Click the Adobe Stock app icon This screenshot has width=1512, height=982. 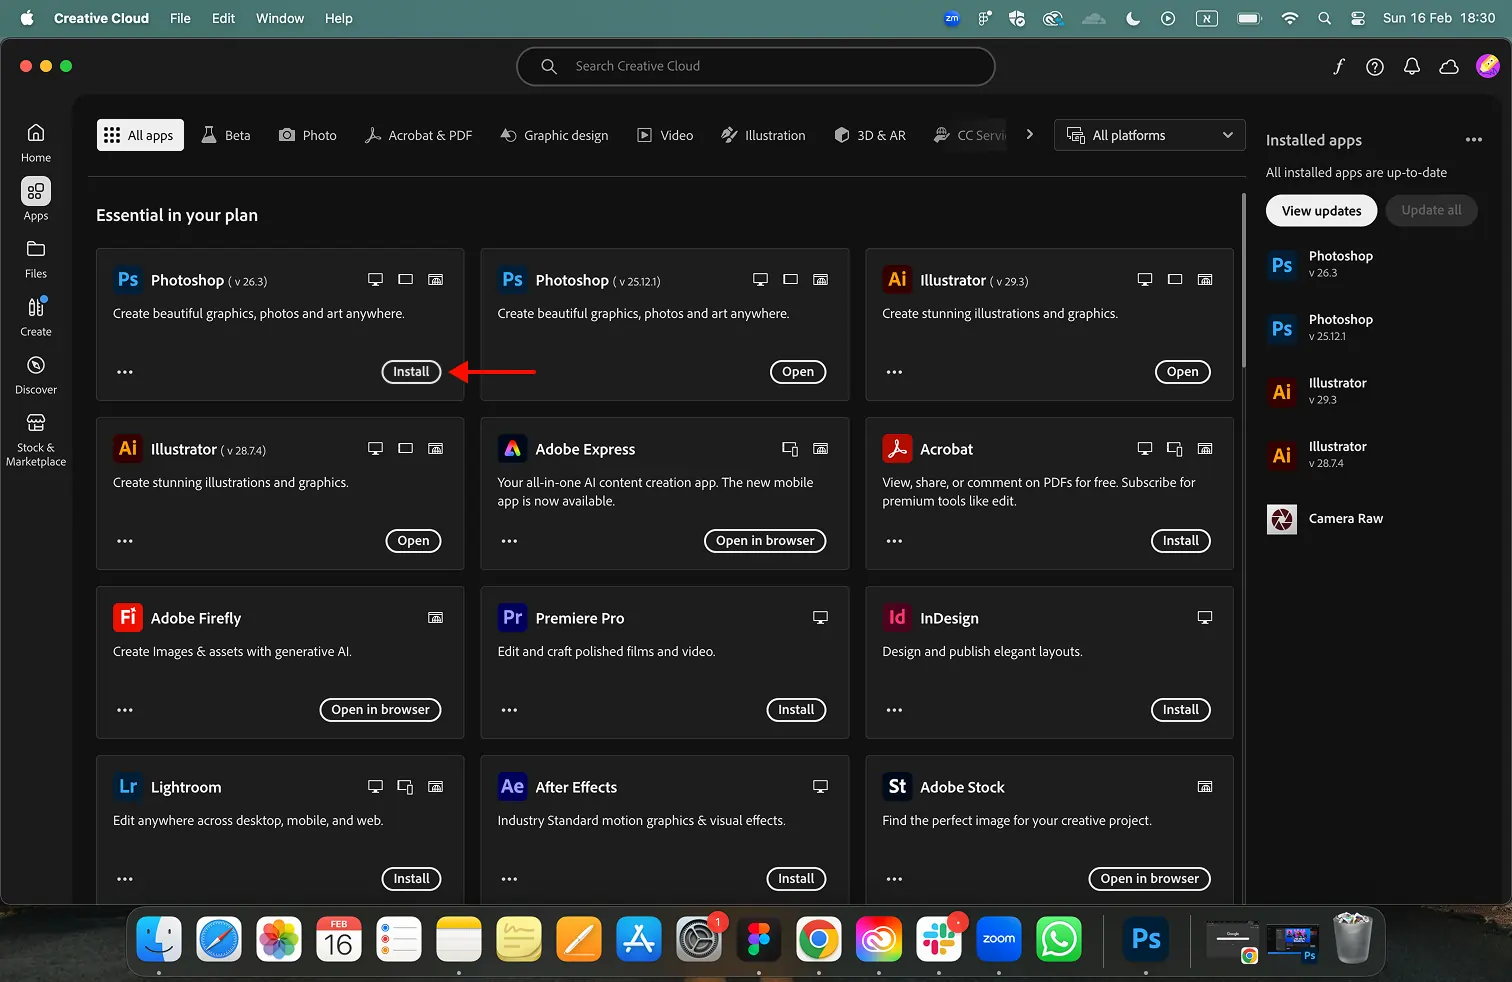[897, 787]
